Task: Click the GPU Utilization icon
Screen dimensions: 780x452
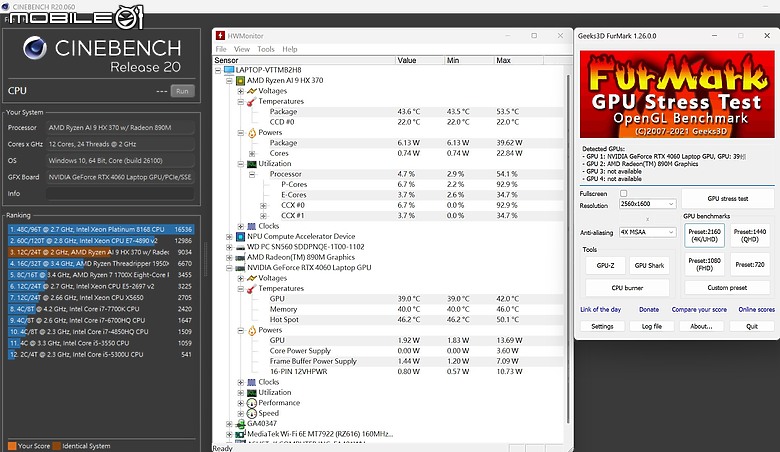Action: [x=252, y=393]
